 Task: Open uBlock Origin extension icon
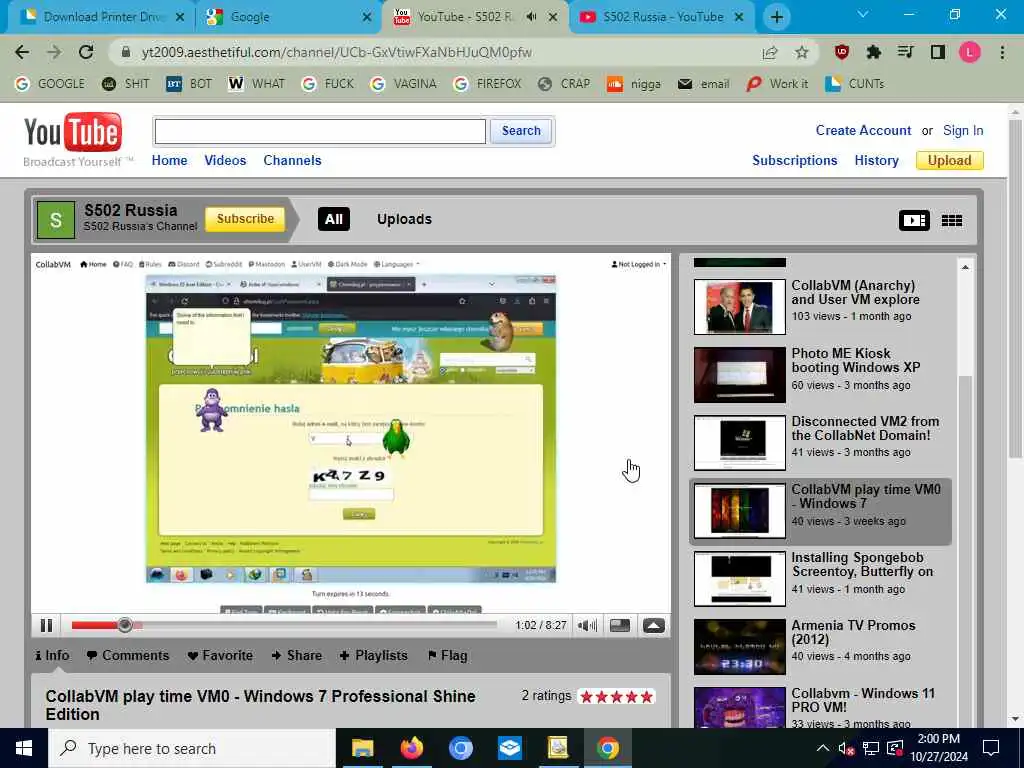point(842,52)
